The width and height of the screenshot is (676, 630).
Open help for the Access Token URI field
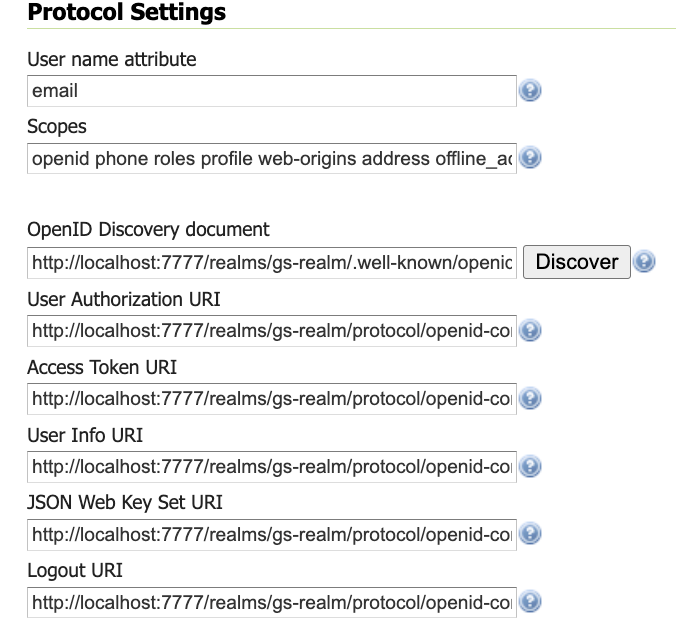point(530,398)
